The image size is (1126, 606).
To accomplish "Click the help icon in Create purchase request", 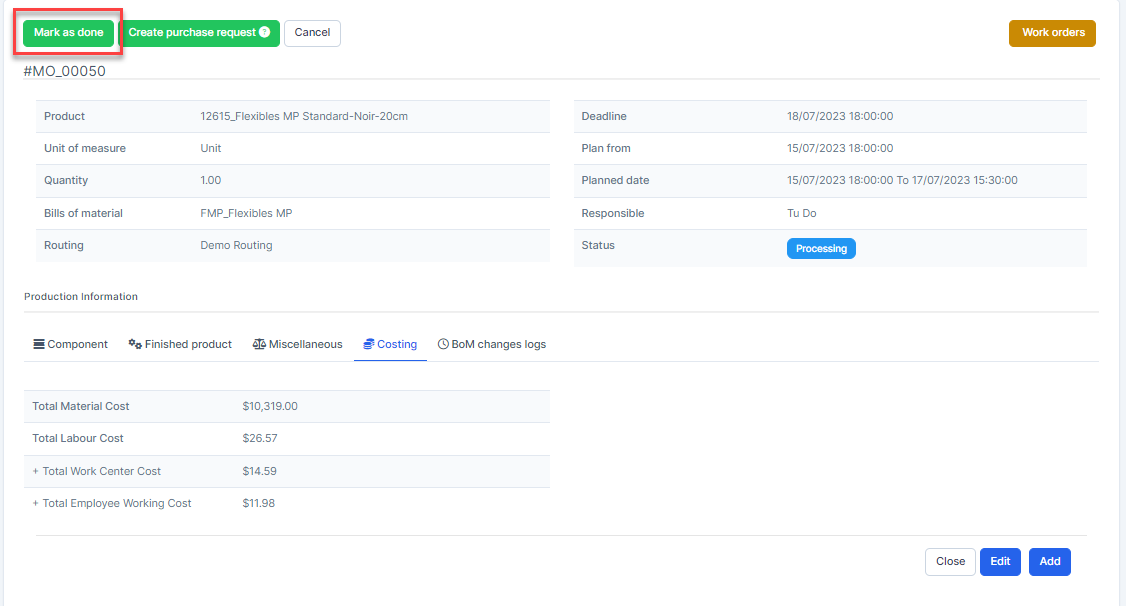I will (x=264, y=32).
